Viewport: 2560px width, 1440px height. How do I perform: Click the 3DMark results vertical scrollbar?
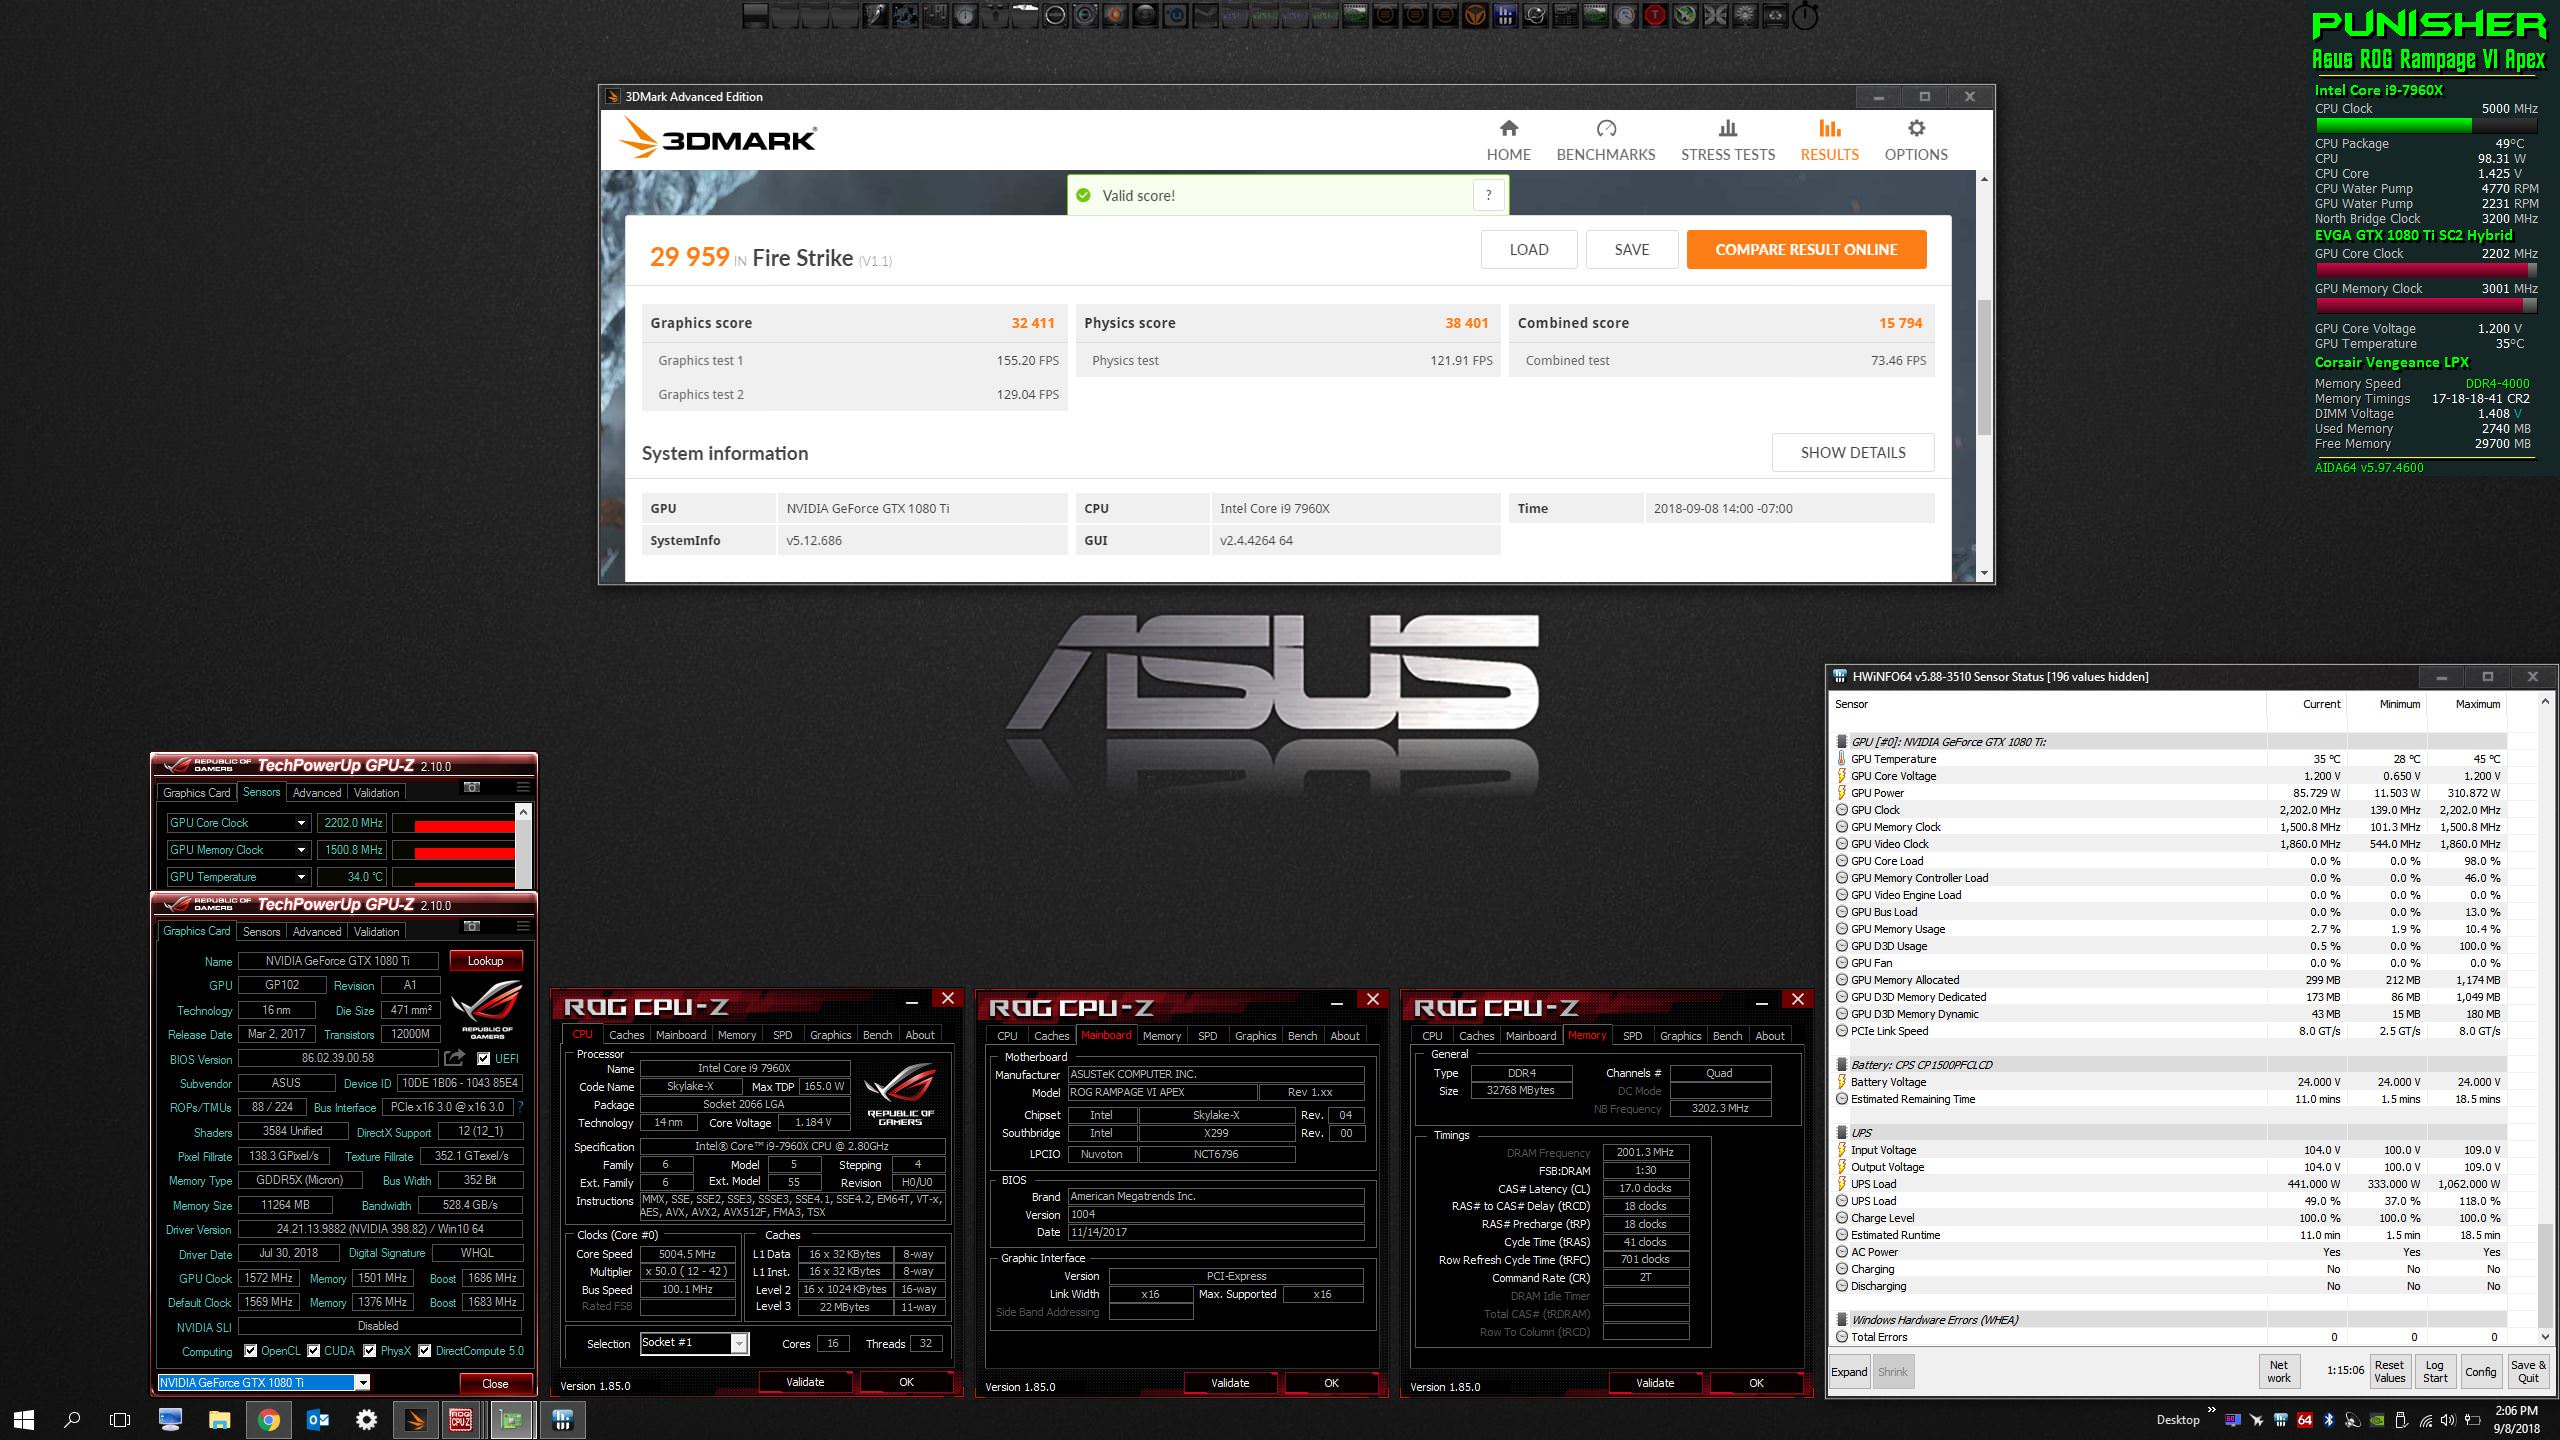coord(1983,365)
